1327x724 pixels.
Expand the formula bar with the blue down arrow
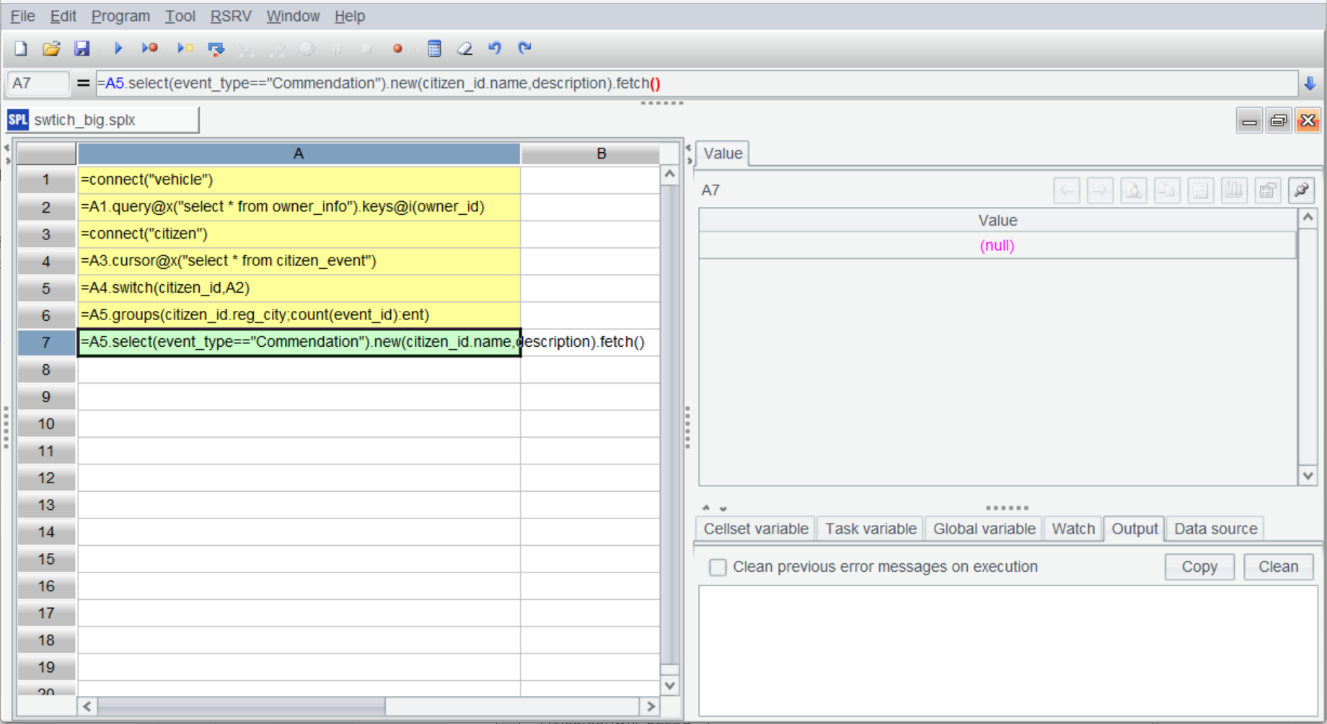(x=1310, y=83)
